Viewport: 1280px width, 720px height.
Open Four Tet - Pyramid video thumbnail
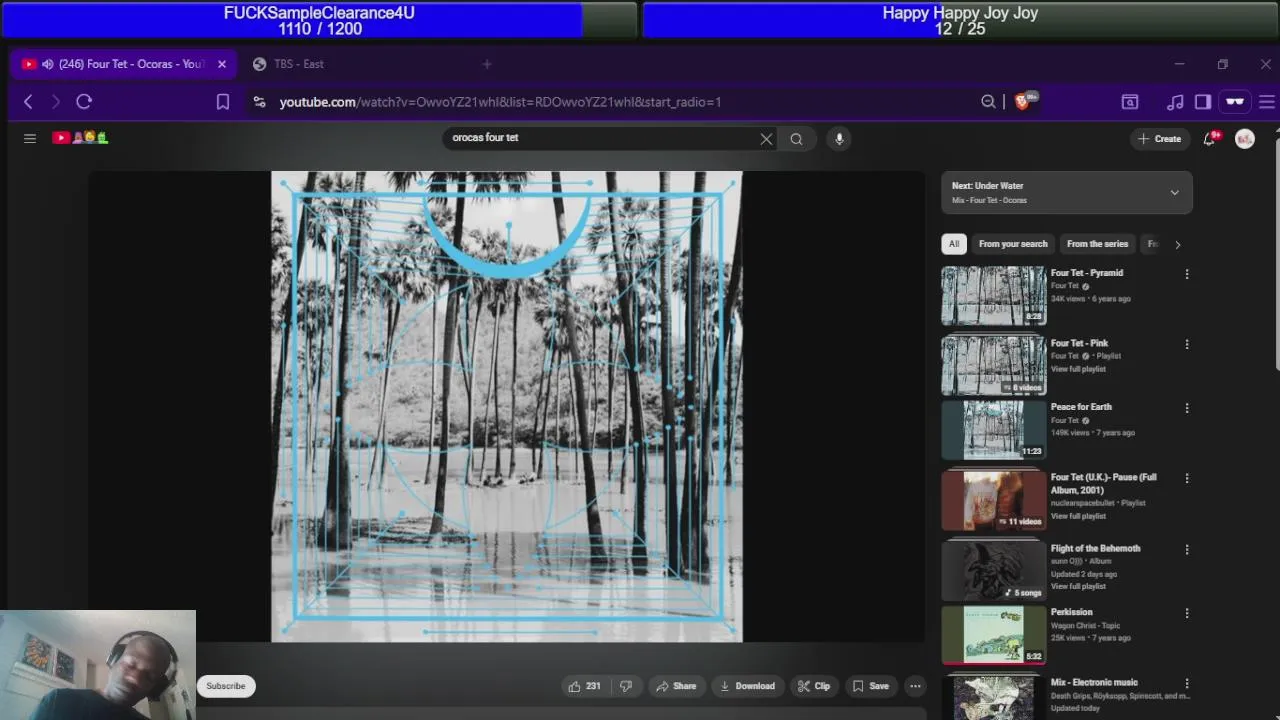[993, 295]
